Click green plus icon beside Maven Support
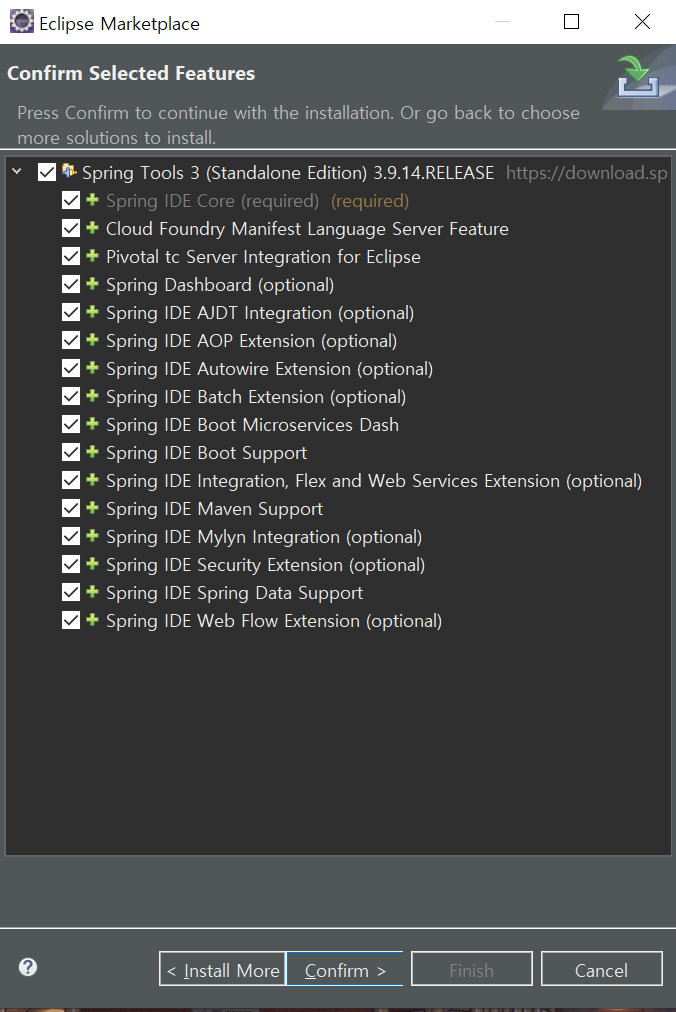The image size is (676, 1012). (x=92, y=507)
